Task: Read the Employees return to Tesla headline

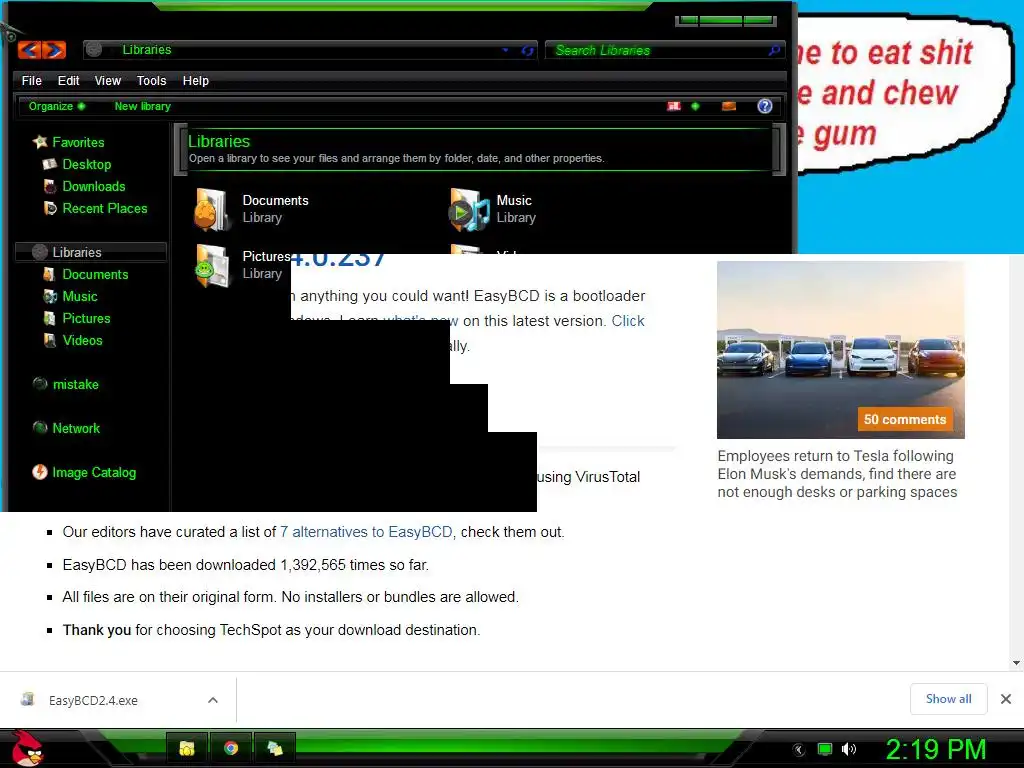Action: (x=837, y=474)
